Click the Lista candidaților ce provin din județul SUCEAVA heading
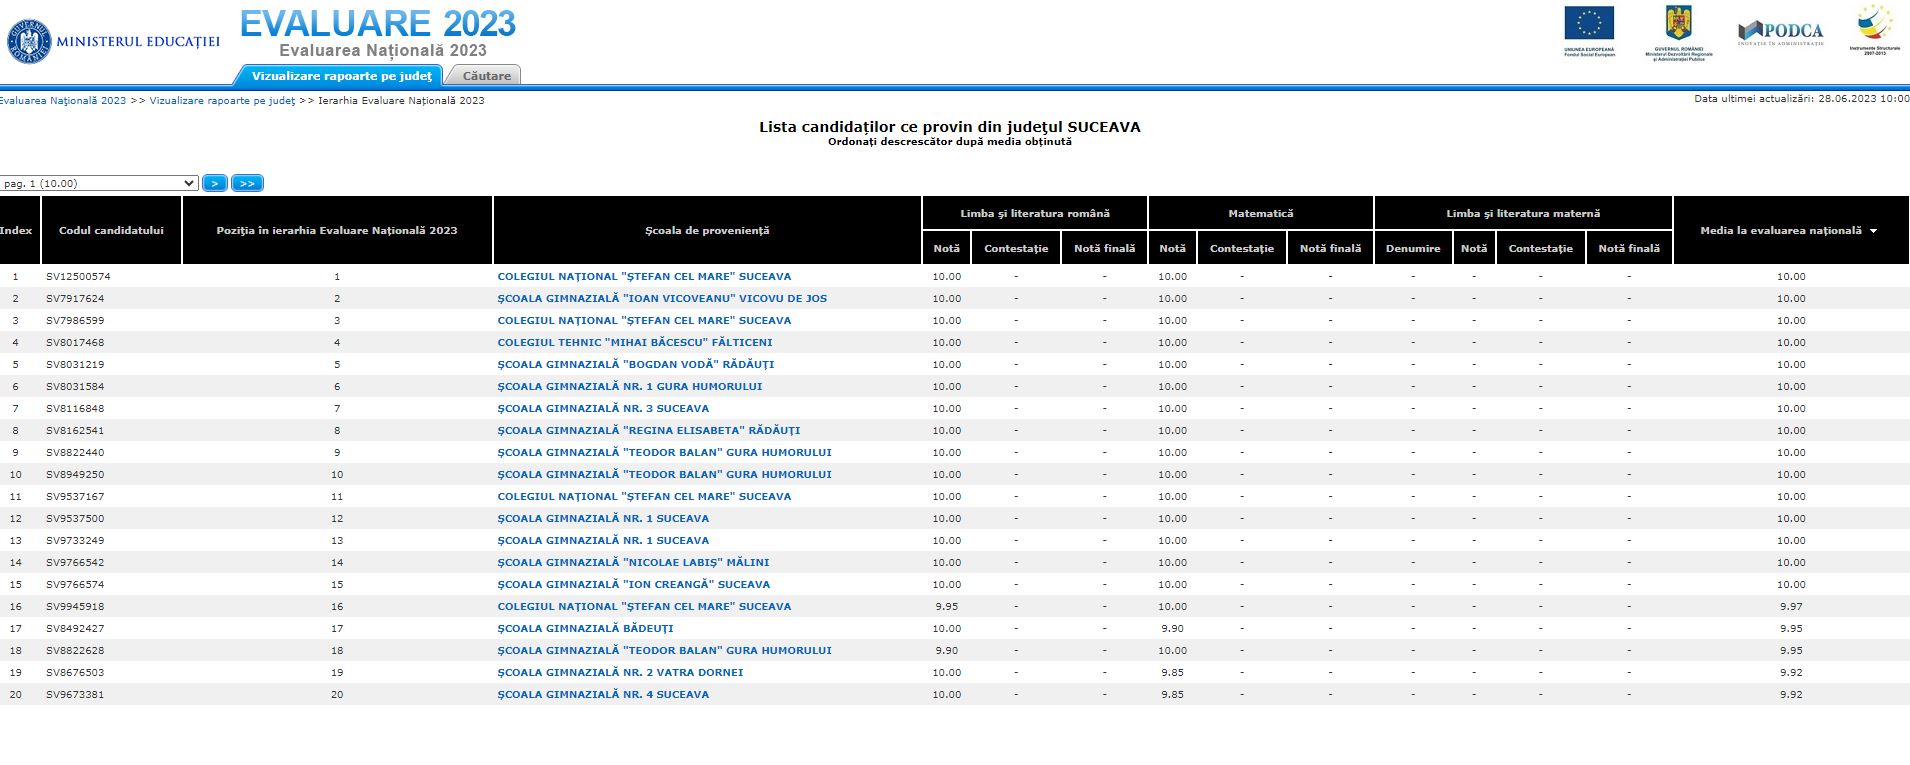This screenshot has width=1910, height=765. click(x=950, y=127)
